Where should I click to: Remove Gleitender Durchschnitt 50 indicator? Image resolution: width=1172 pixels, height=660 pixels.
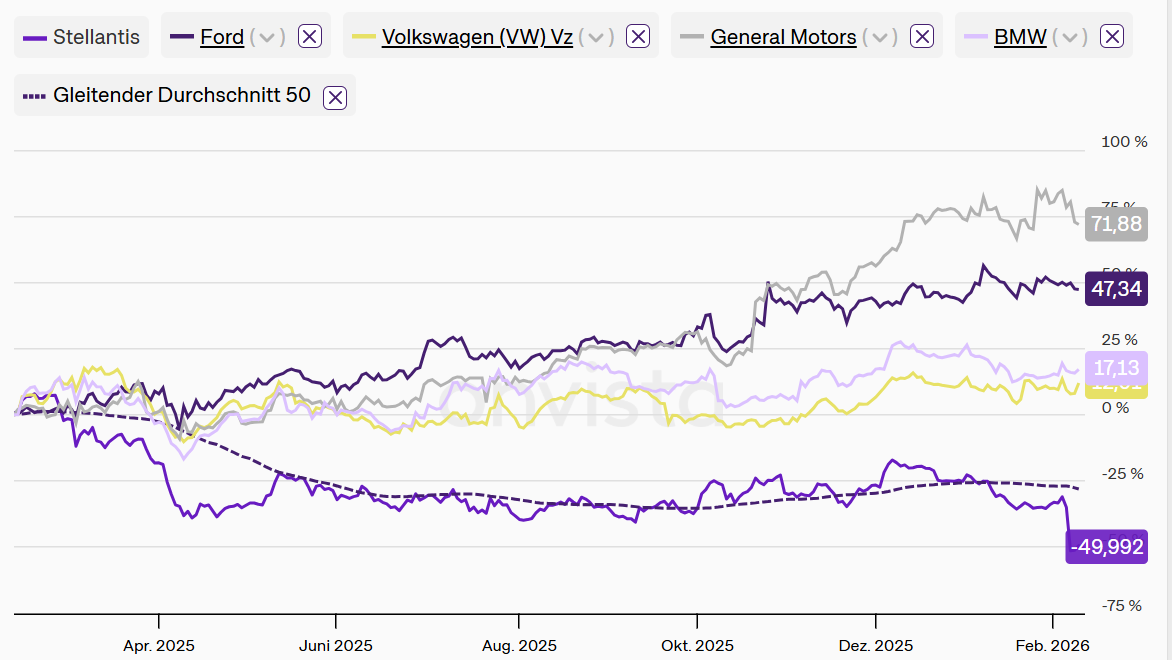(336, 97)
